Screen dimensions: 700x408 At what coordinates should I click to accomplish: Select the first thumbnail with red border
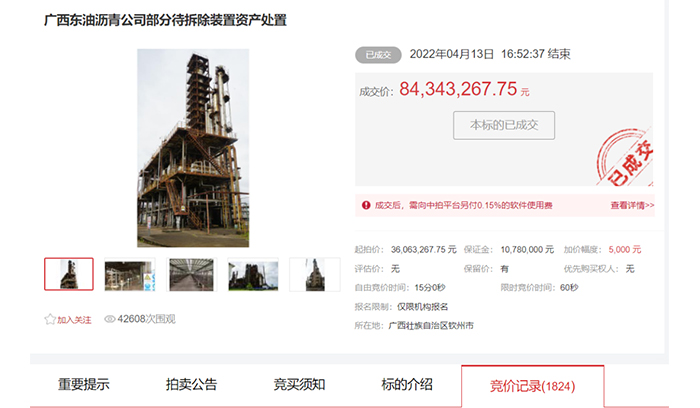(69, 274)
